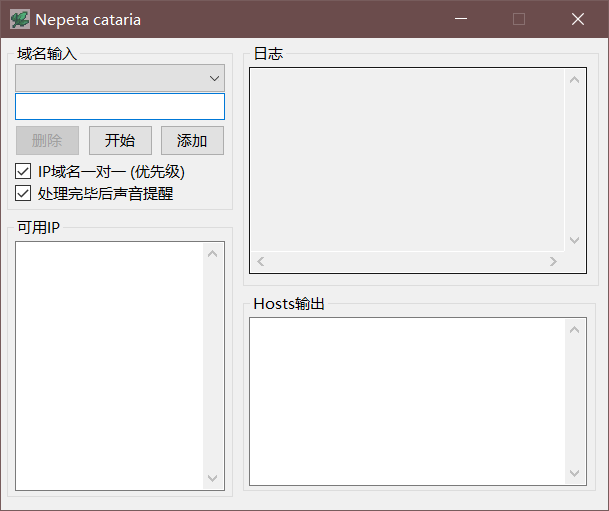Click up arrow of 日志 vertical scrollbar
Image resolution: width=609 pixels, height=511 pixels.
574,80
